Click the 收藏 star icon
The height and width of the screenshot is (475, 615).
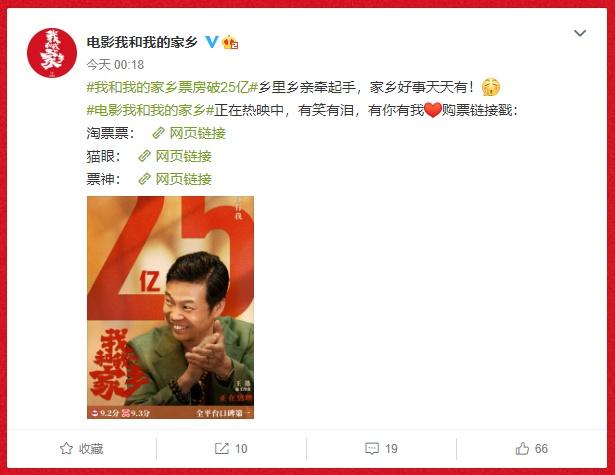tap(66, 449)
